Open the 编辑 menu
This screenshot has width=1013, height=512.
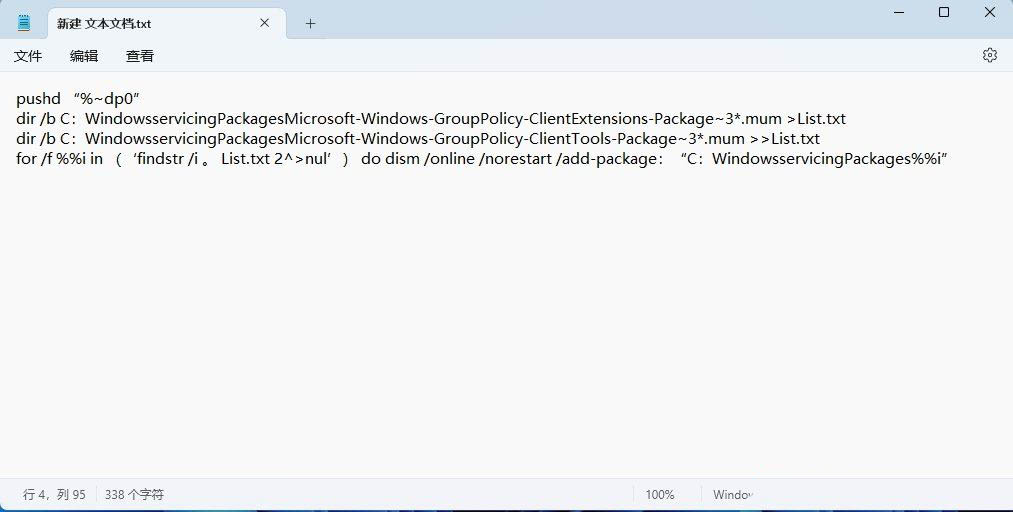pos(84,56)
